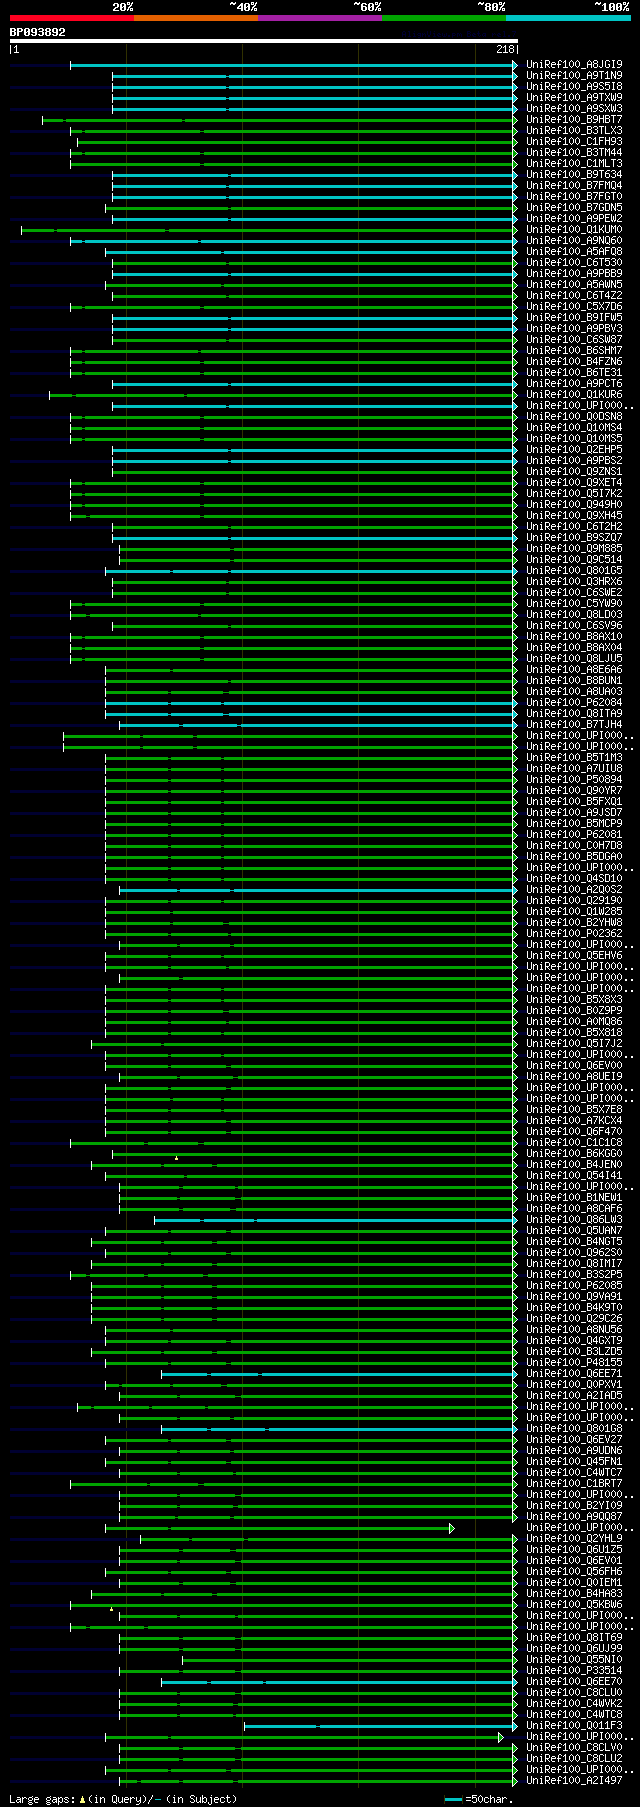Viewport: 640px width, 1807px height.
Task: Select label UniRef100_A7KCX4
Action: (574, 1121)
